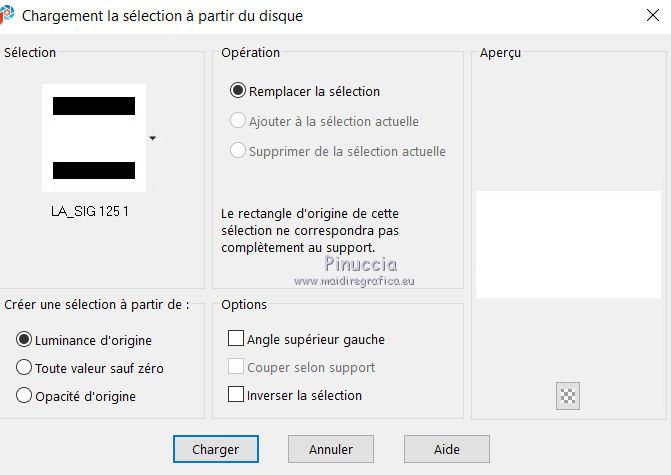Viewport: 671px width, 475px height.
Task: Click the www.maidiregrafica.eu watermark text
Action: click(x=354, y=281)
